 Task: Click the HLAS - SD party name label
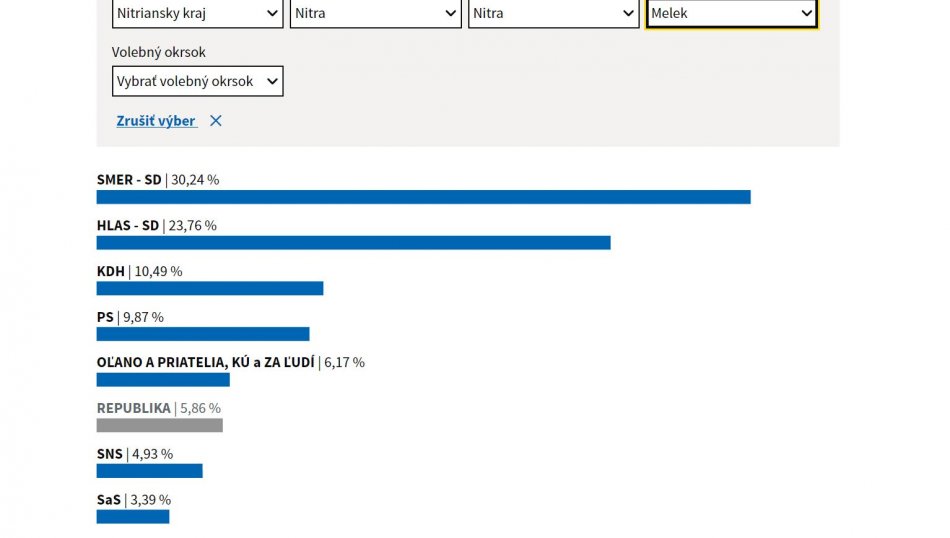(x=128, y=226)
